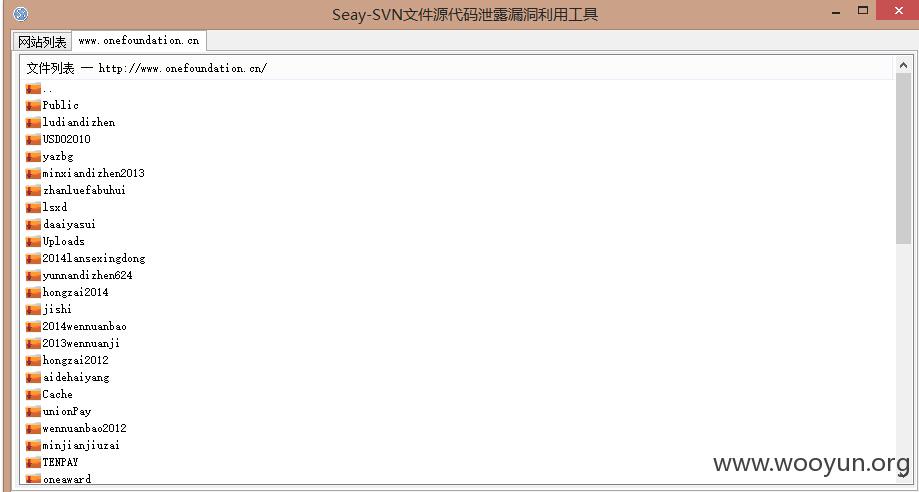Click the folder icon beside aidehaiyang
The width and height of the screenshot is (919, 492).
pyautogui.click(x=33, y=378)
